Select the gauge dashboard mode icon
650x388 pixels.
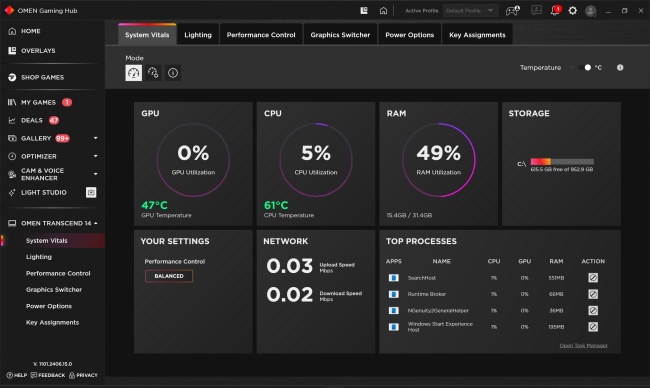click(x=133, y=73)
